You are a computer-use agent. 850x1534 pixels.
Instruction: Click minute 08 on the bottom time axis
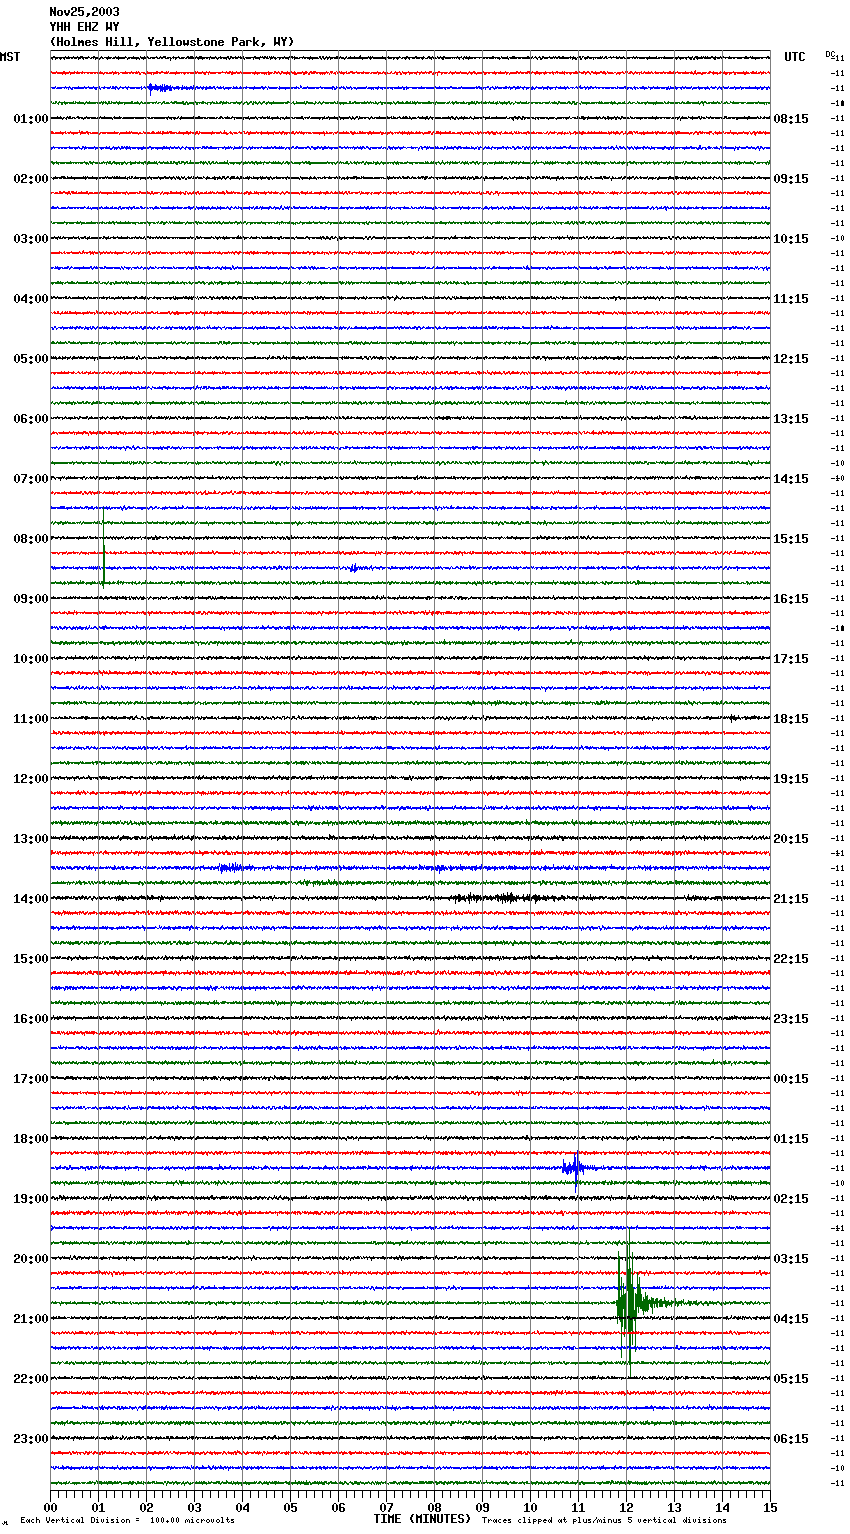click(x=434, y=1507)
